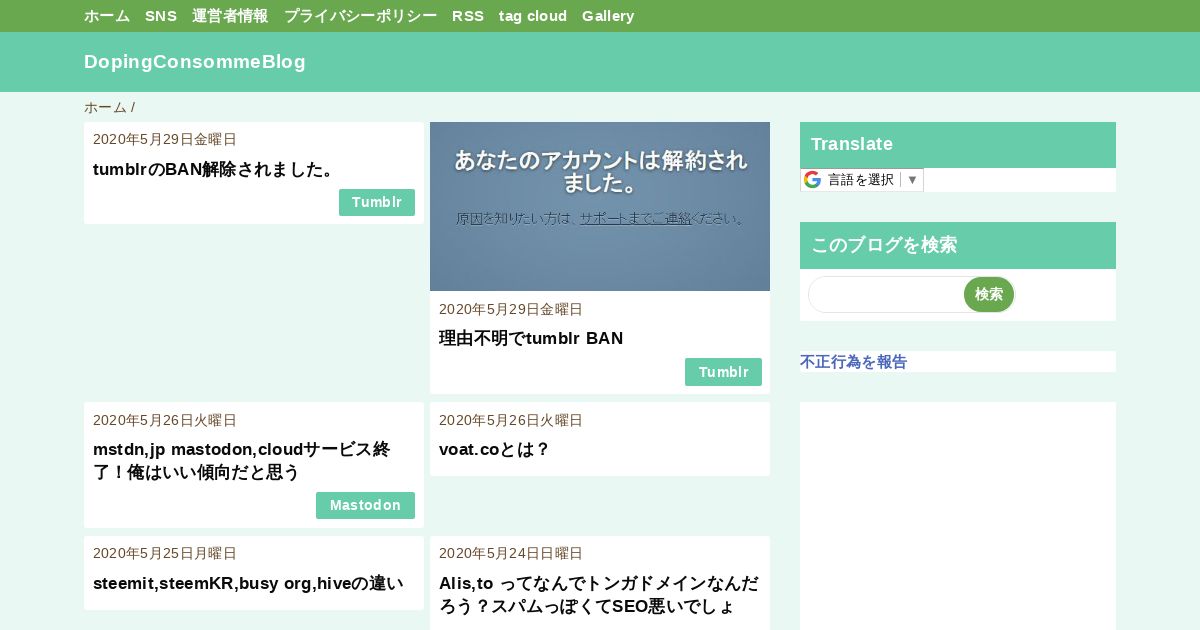1200x630 pixels.
Task: Click the DopingConsommeBlog site title
Action: tap(195, 62)
